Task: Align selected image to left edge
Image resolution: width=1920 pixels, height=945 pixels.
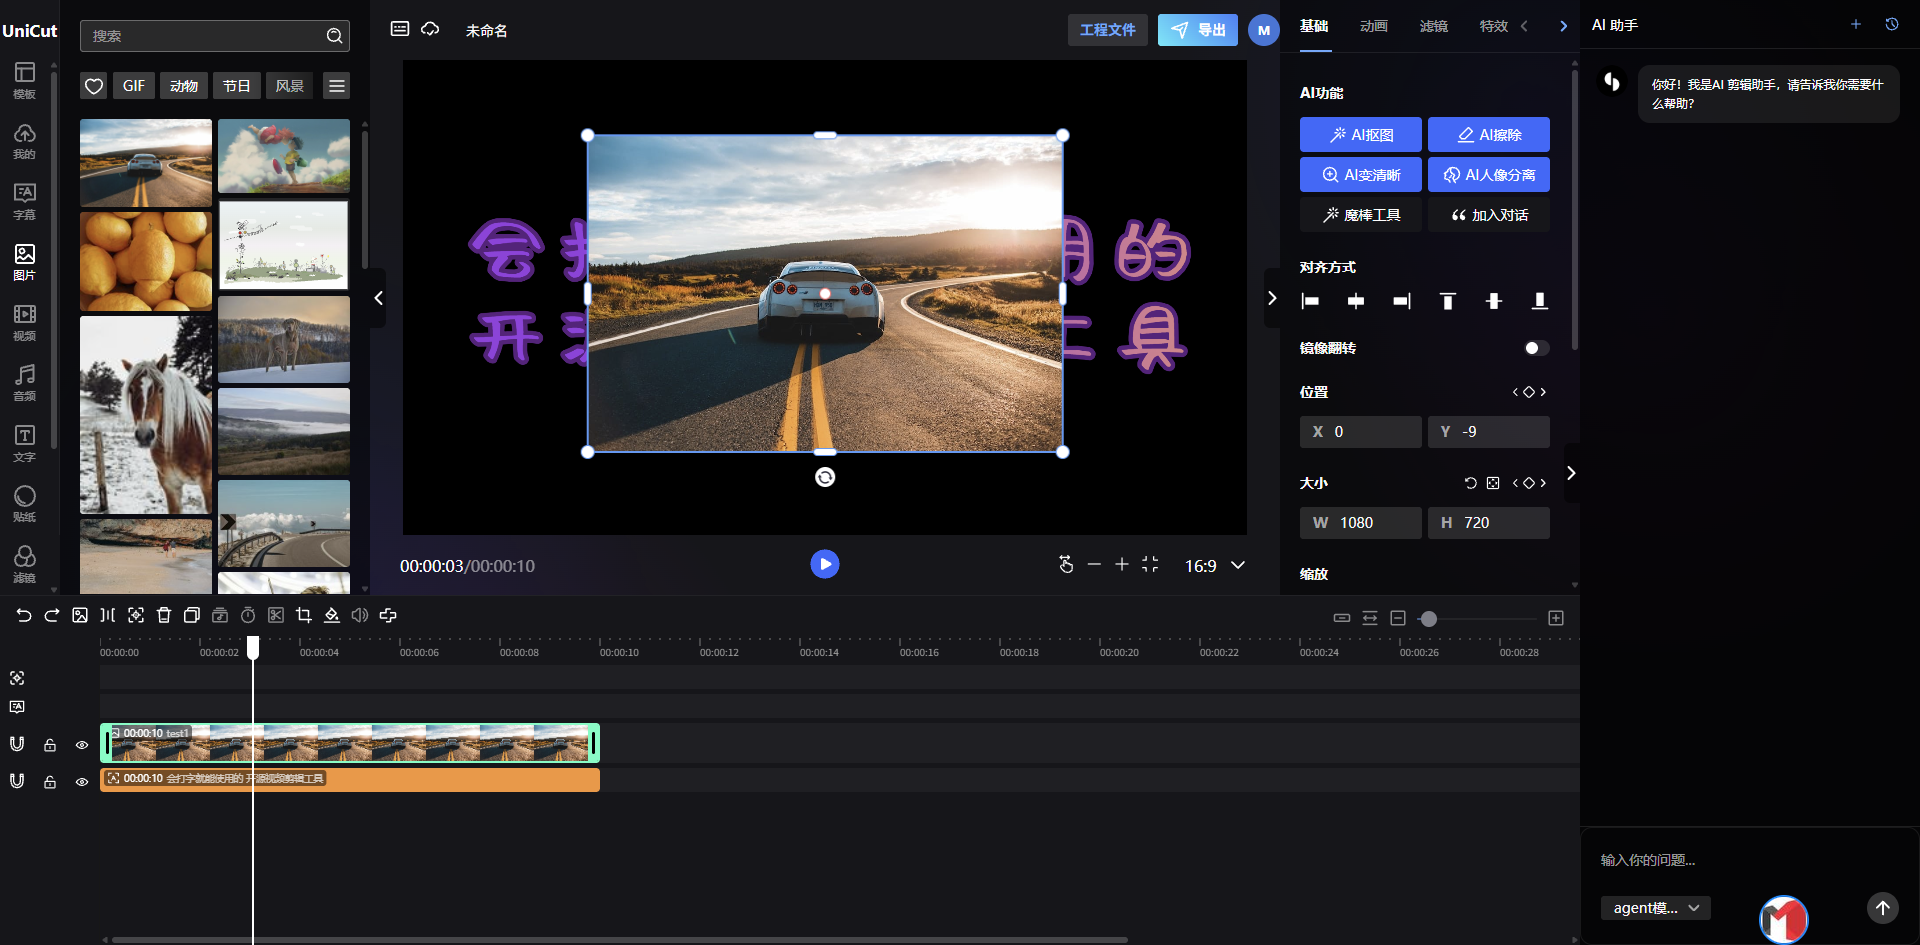Action: click(1310, 301)
